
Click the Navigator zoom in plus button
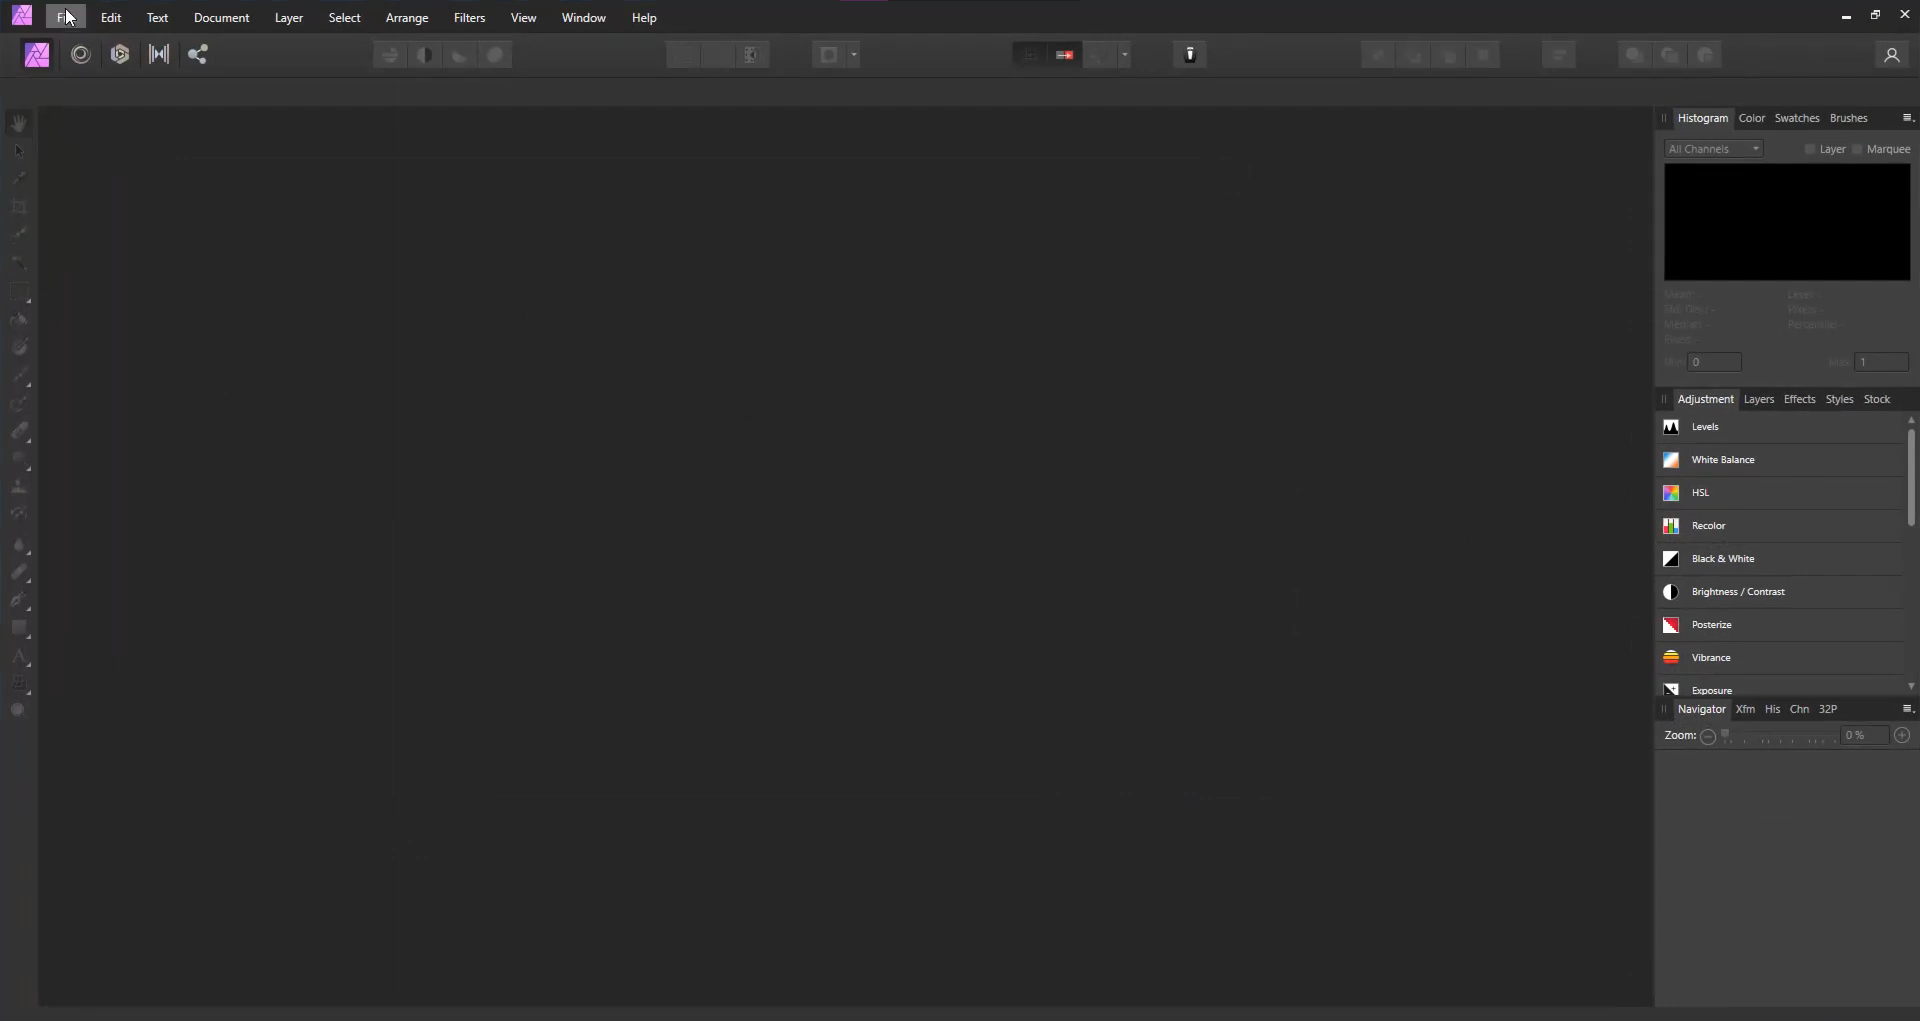1902,736
